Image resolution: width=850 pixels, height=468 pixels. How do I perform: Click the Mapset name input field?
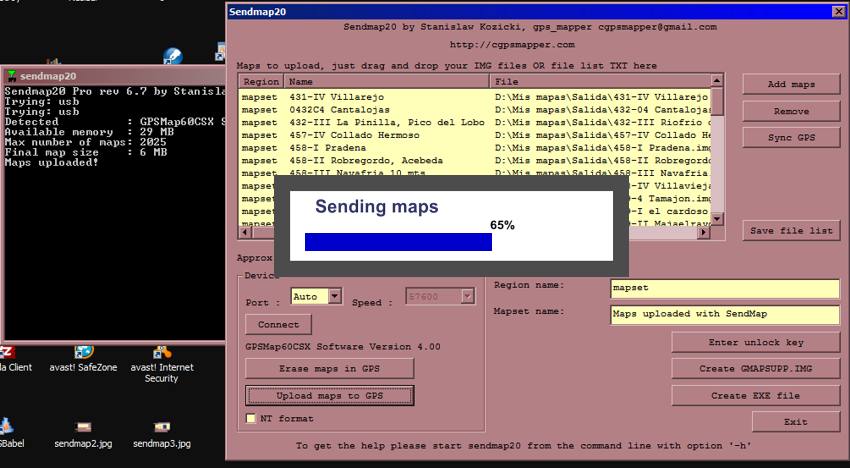pyautogui.click(x=725, y=314)
